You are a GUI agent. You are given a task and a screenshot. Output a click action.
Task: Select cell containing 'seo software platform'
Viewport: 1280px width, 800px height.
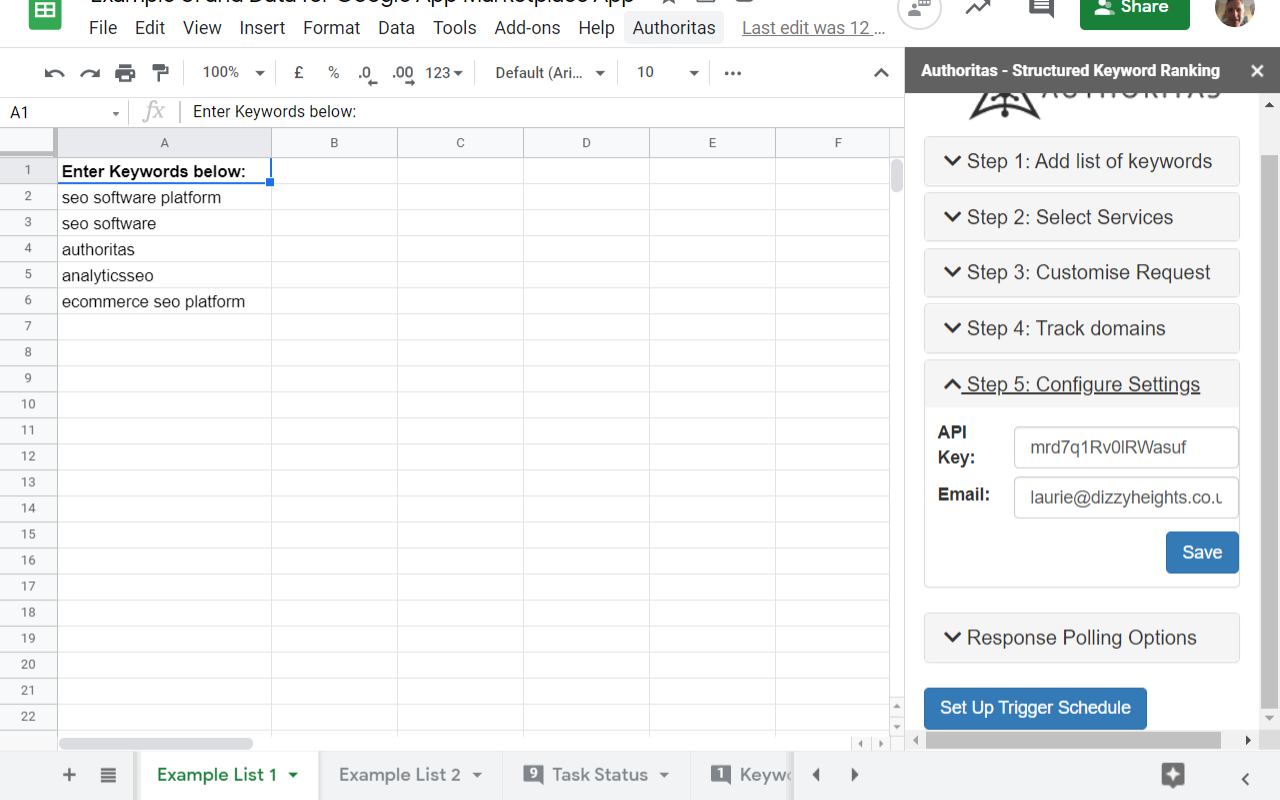(164, 197)
